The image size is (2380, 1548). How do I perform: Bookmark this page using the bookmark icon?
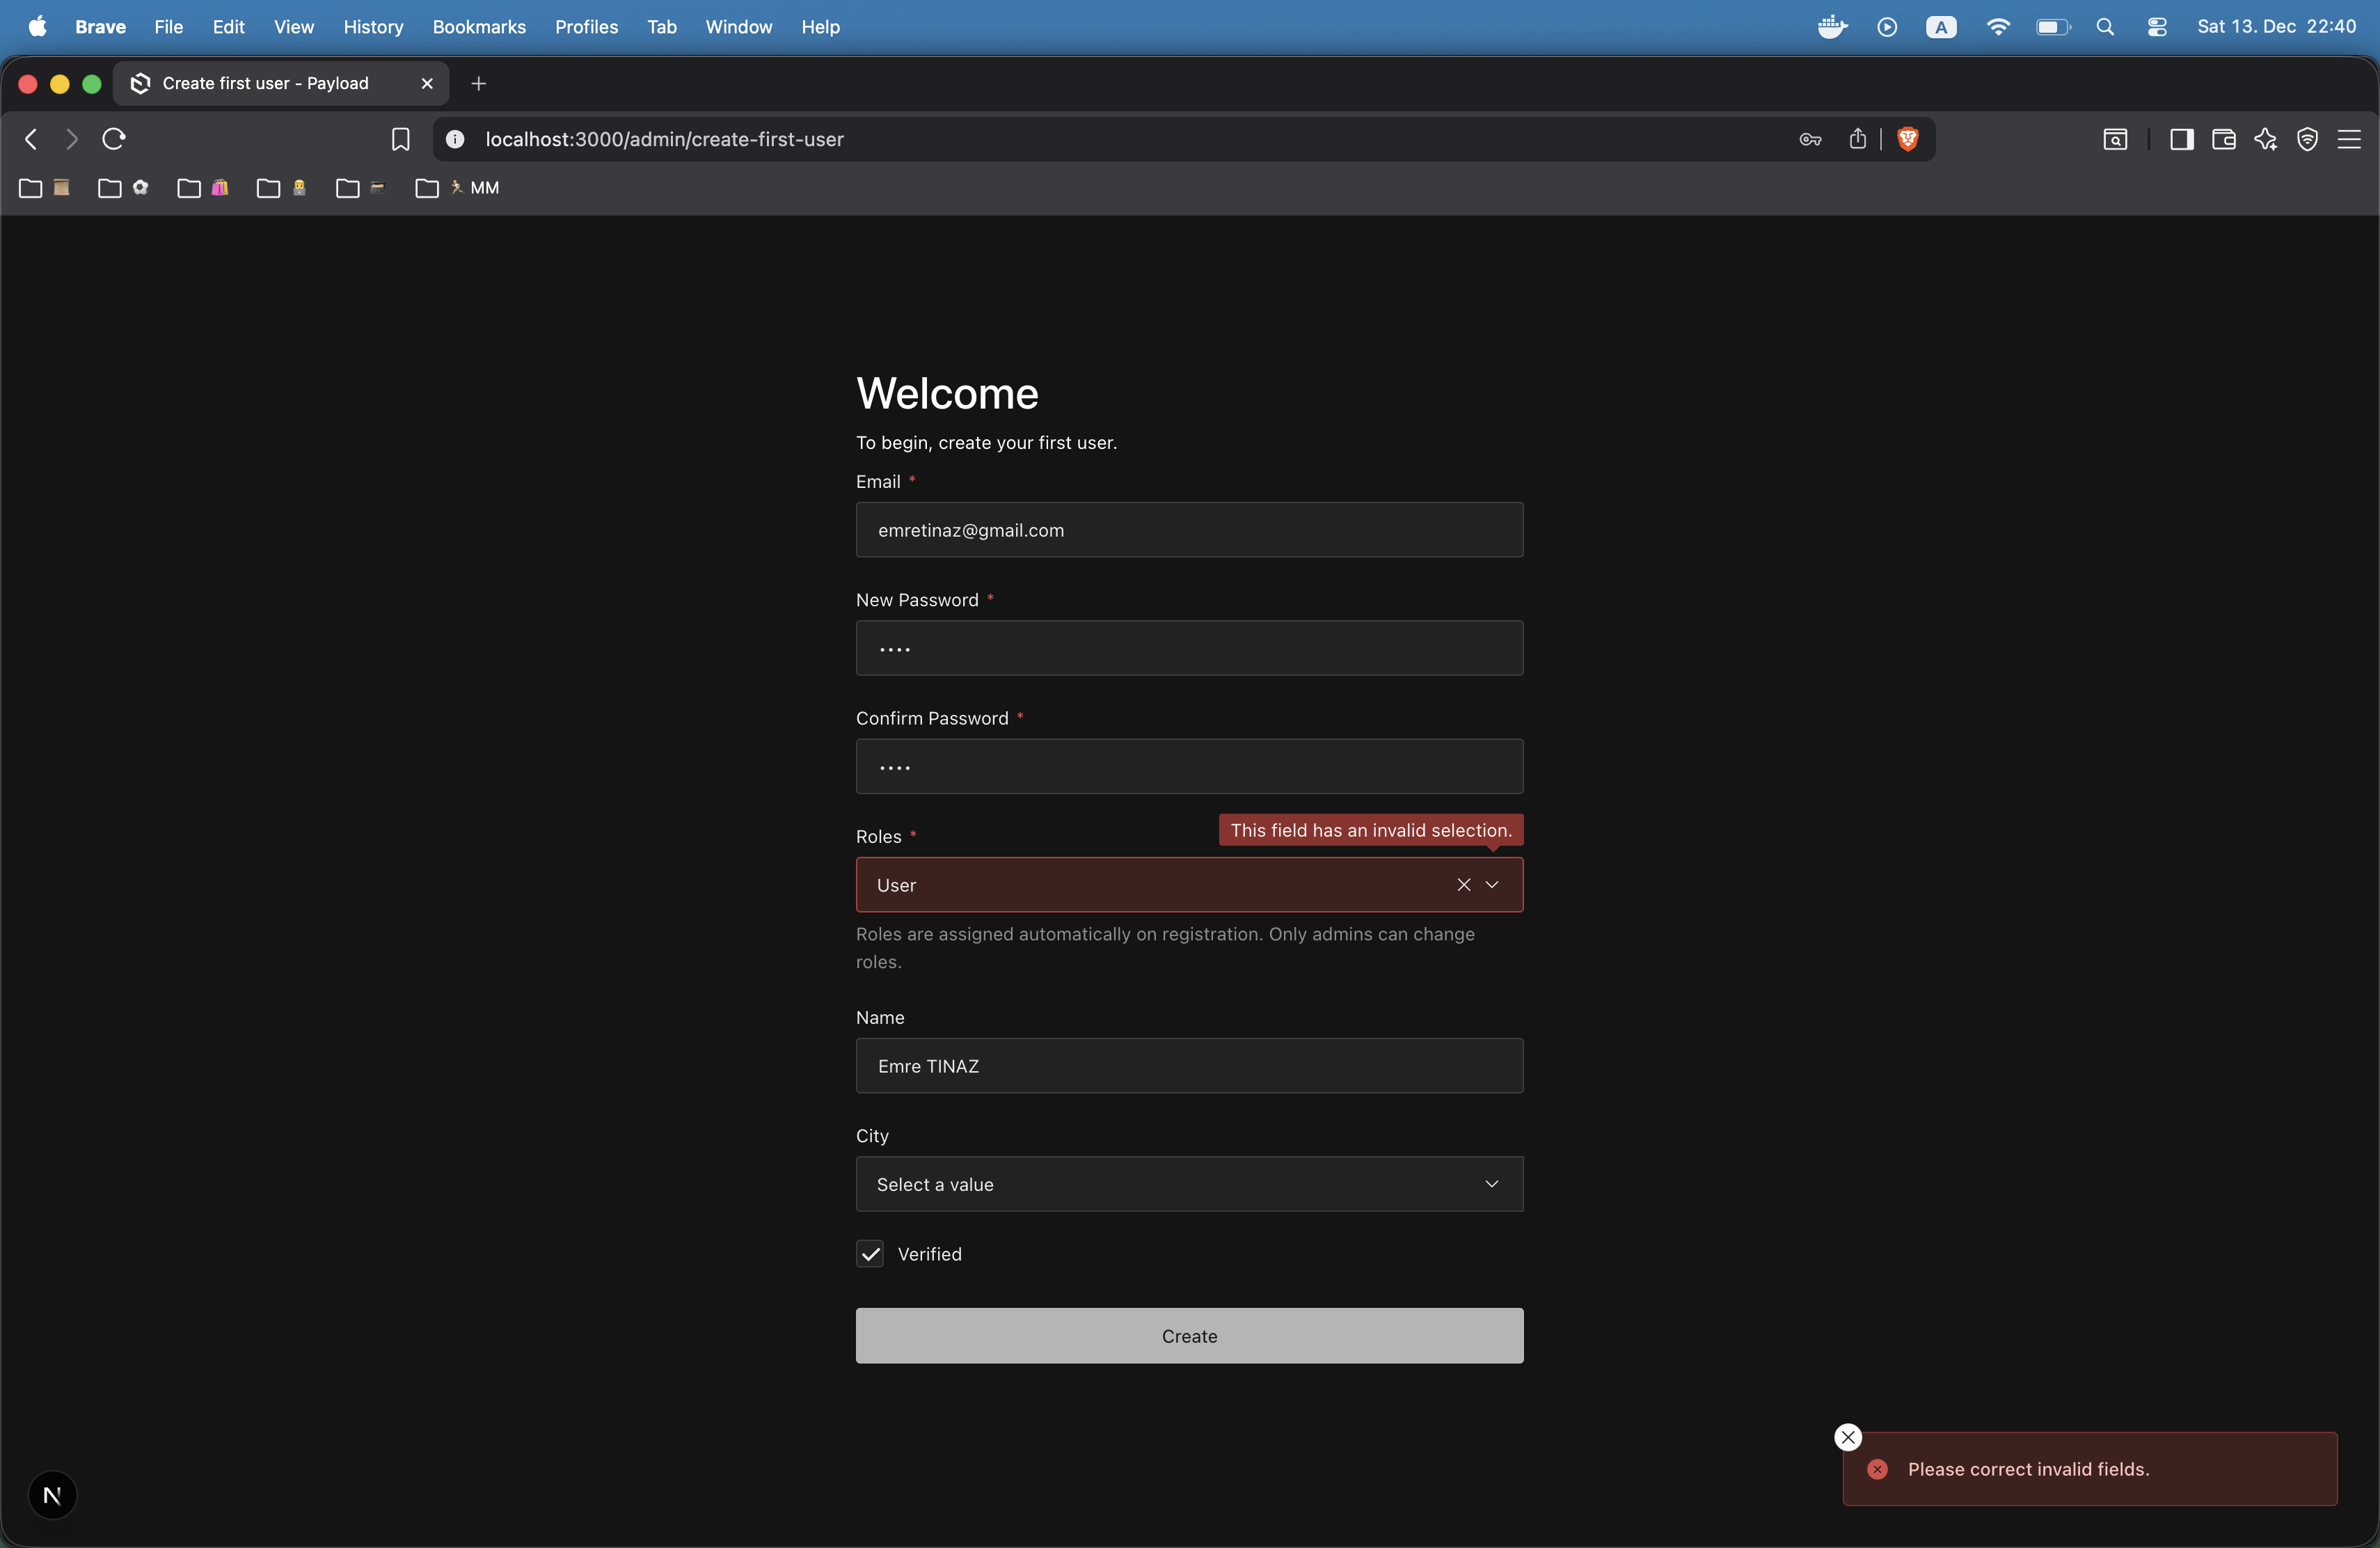pyautogui.click(x=400, y=139)
